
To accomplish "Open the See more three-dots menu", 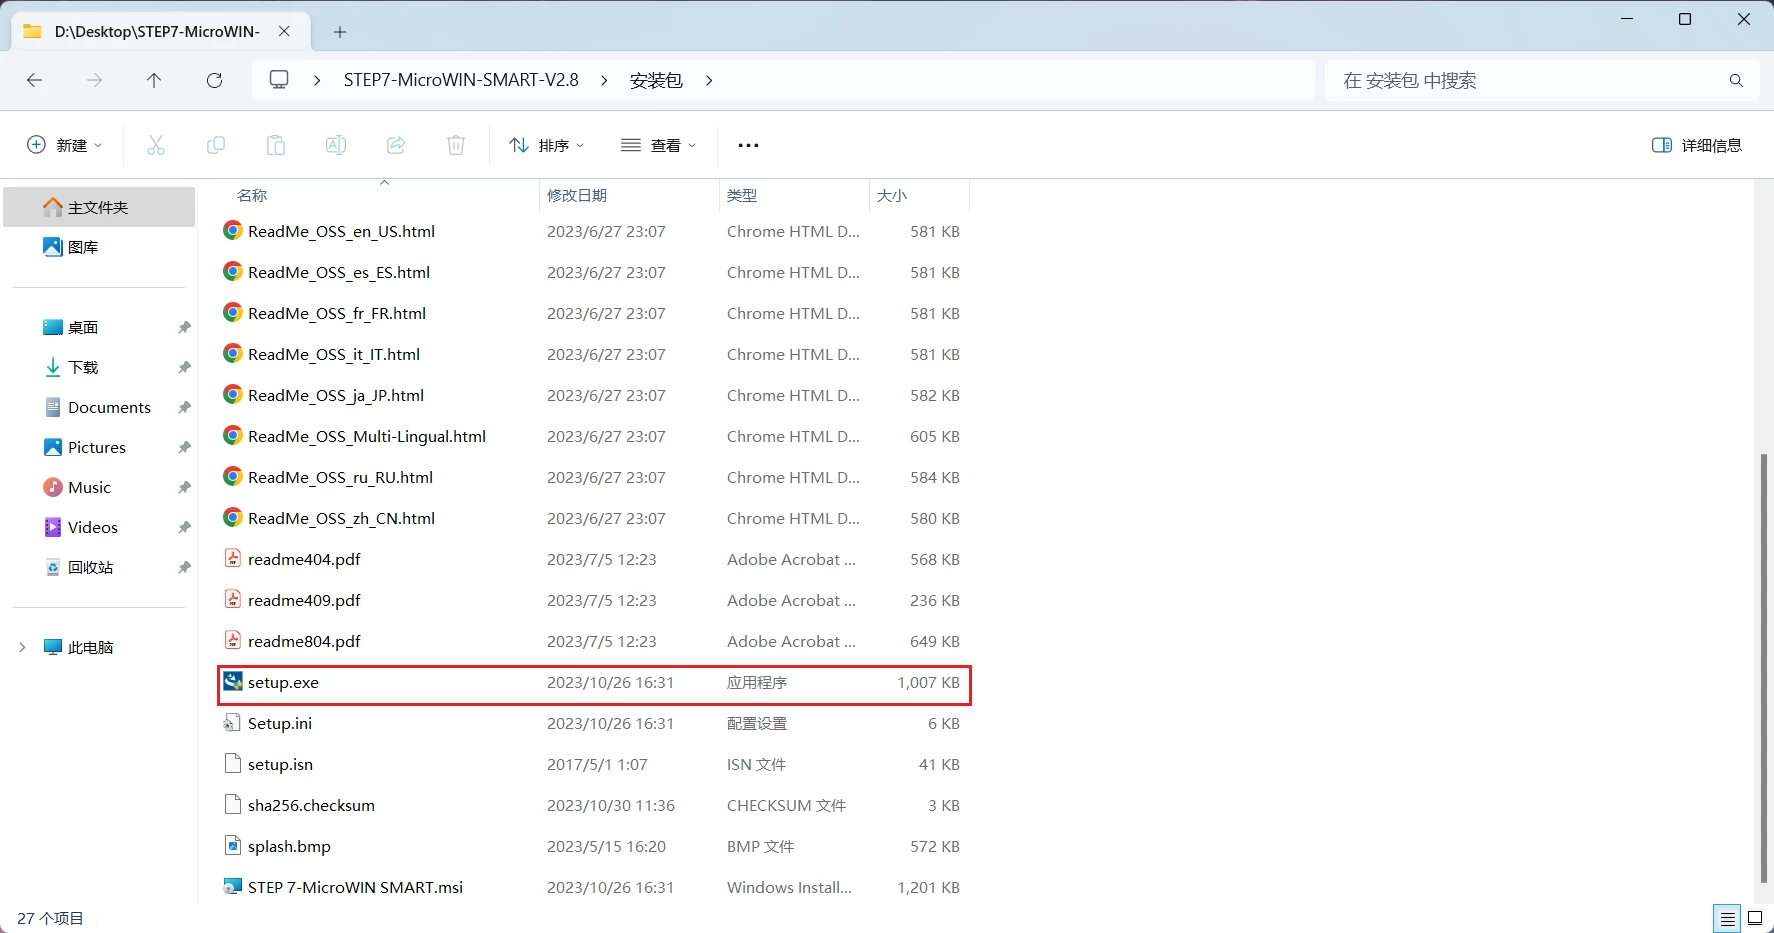I will point(748,145).
